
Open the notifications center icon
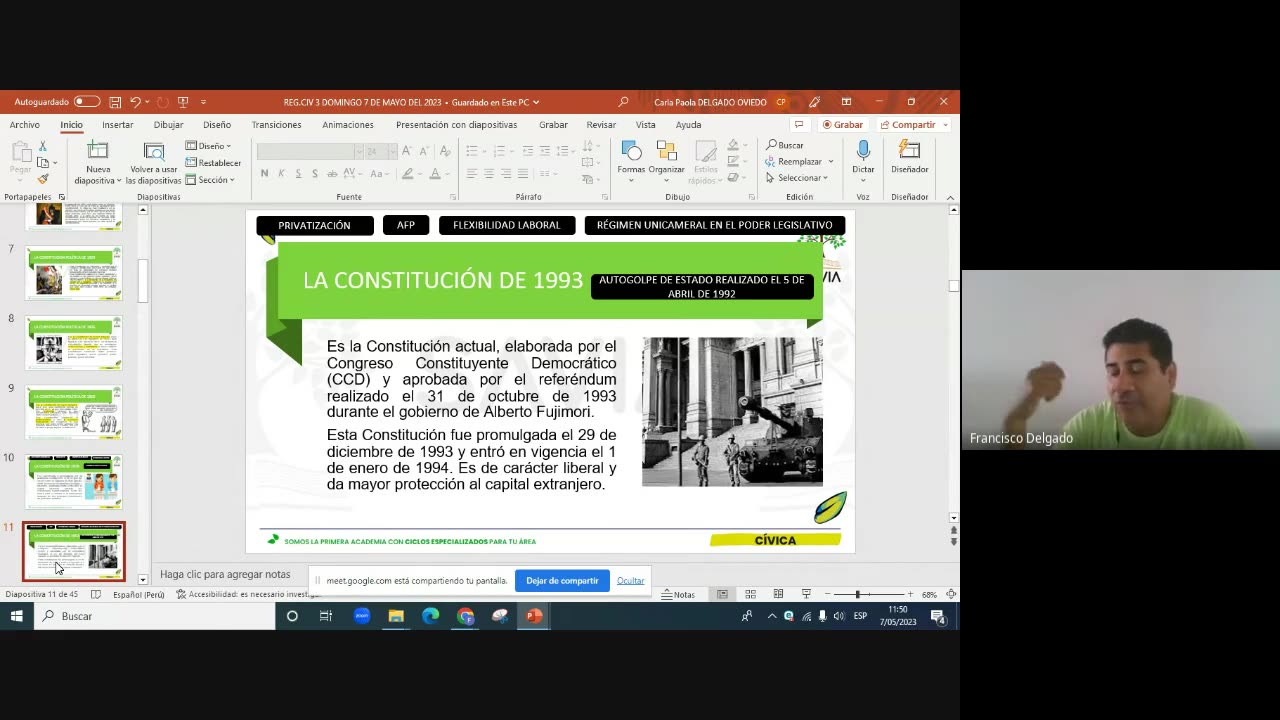[x=938, y=616]
